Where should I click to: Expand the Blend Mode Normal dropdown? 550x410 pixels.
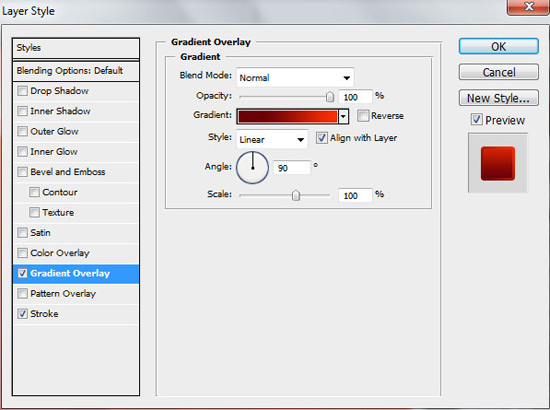[295, 78]
